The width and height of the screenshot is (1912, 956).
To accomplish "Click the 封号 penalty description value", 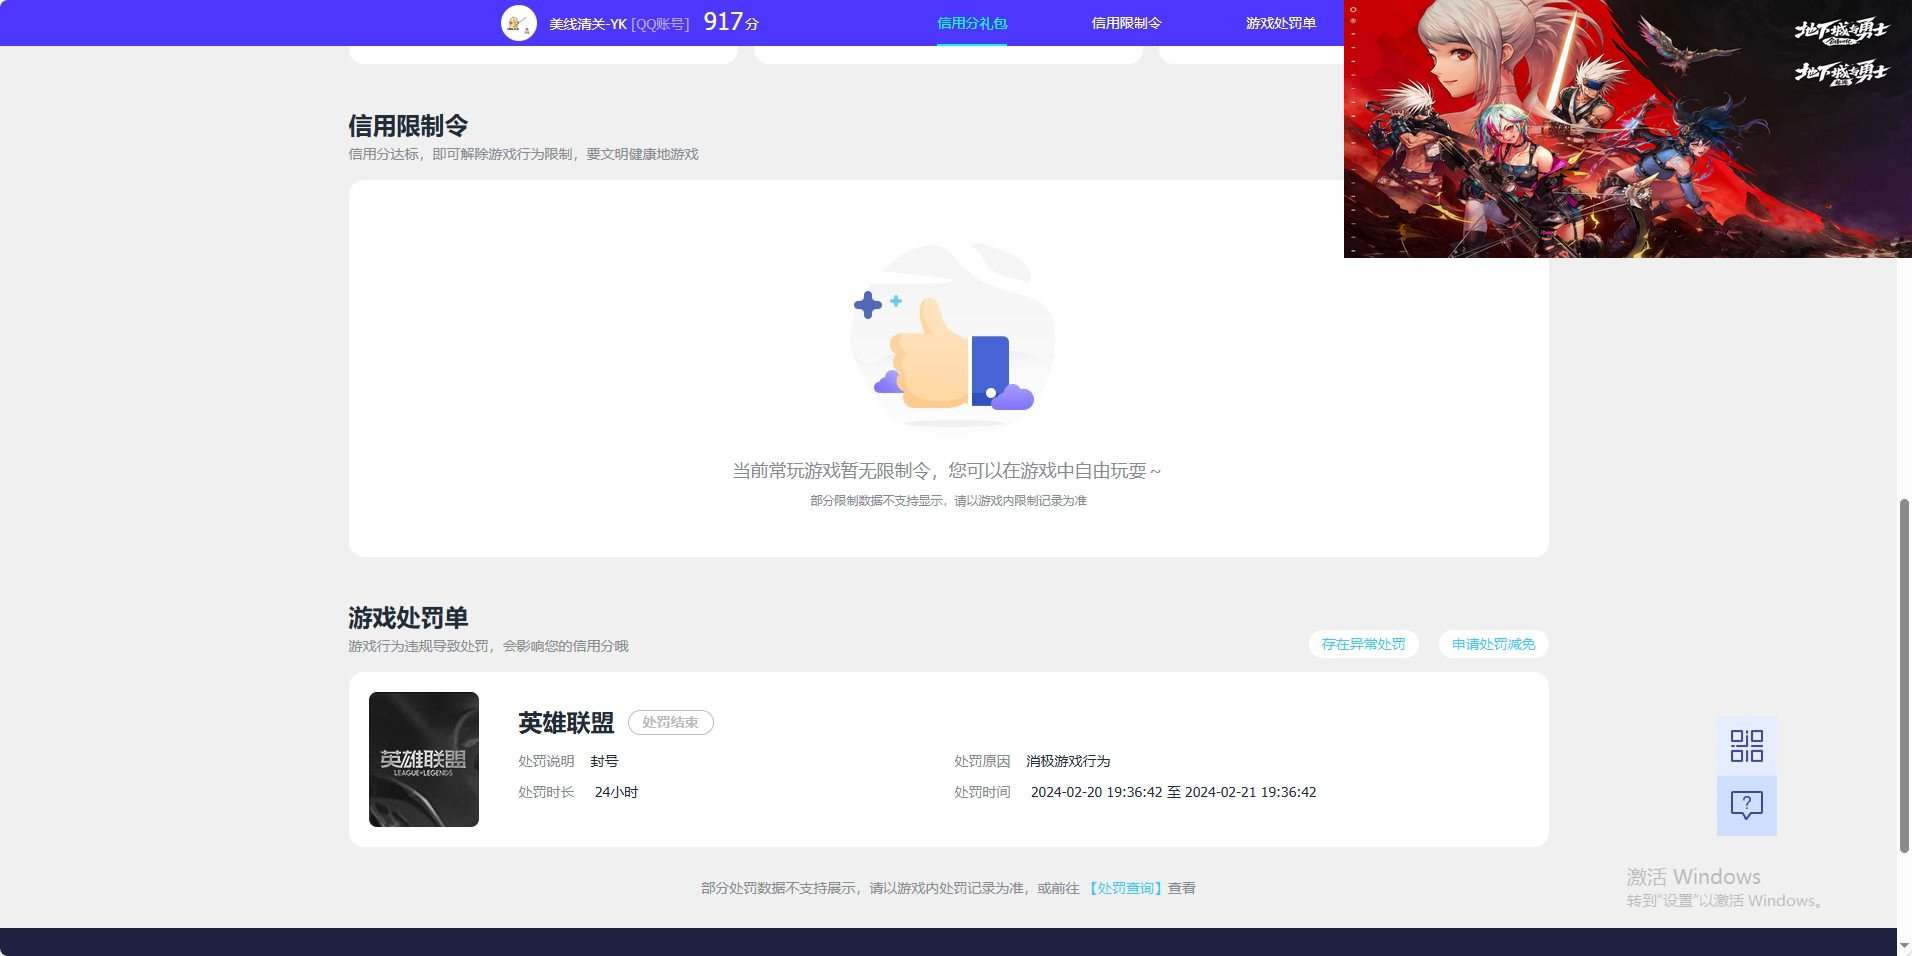I will pos(604,761).
